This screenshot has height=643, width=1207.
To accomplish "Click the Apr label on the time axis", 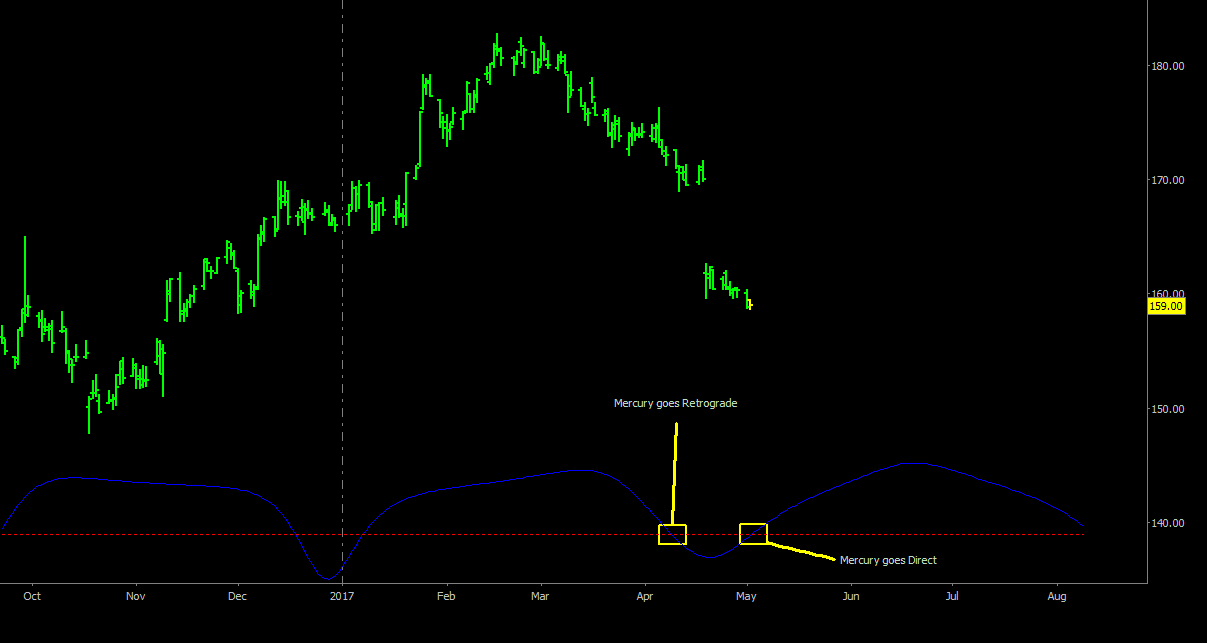I will click(x=645, y=596).
